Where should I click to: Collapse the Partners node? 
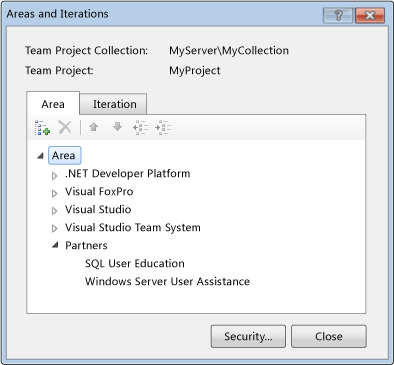[x=55, y=245]
